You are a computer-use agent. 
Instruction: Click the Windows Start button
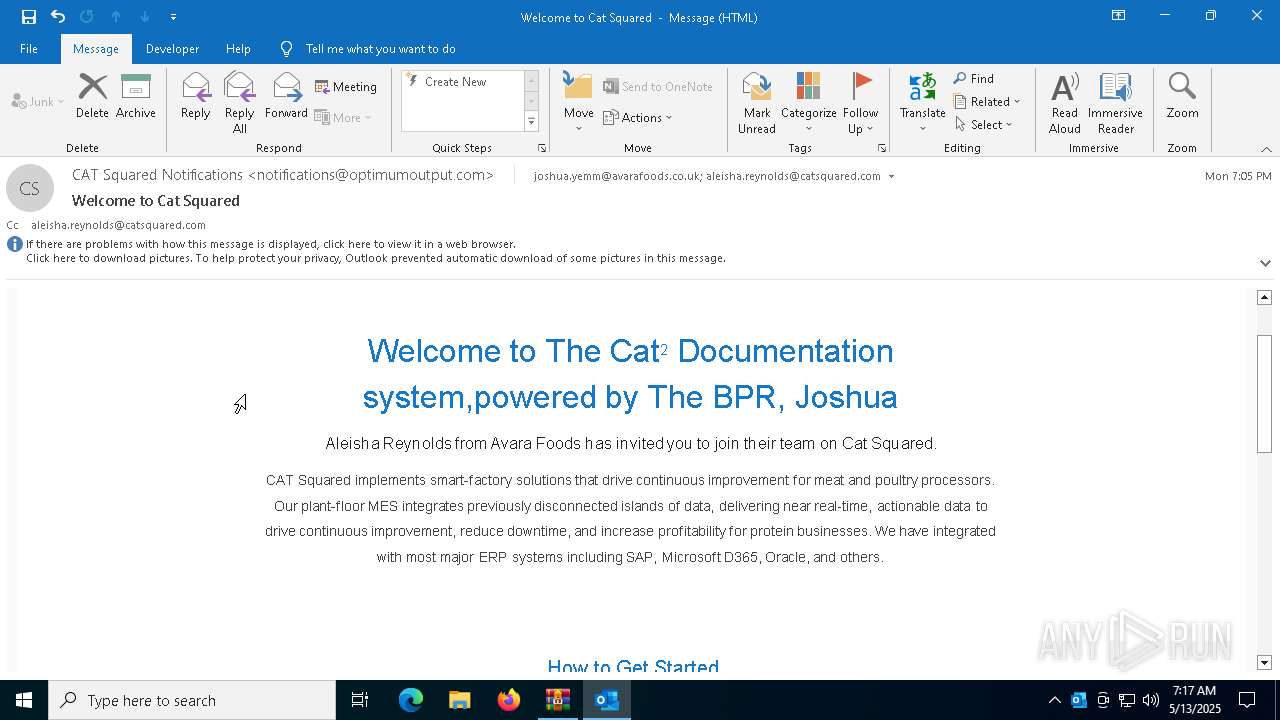24,700
